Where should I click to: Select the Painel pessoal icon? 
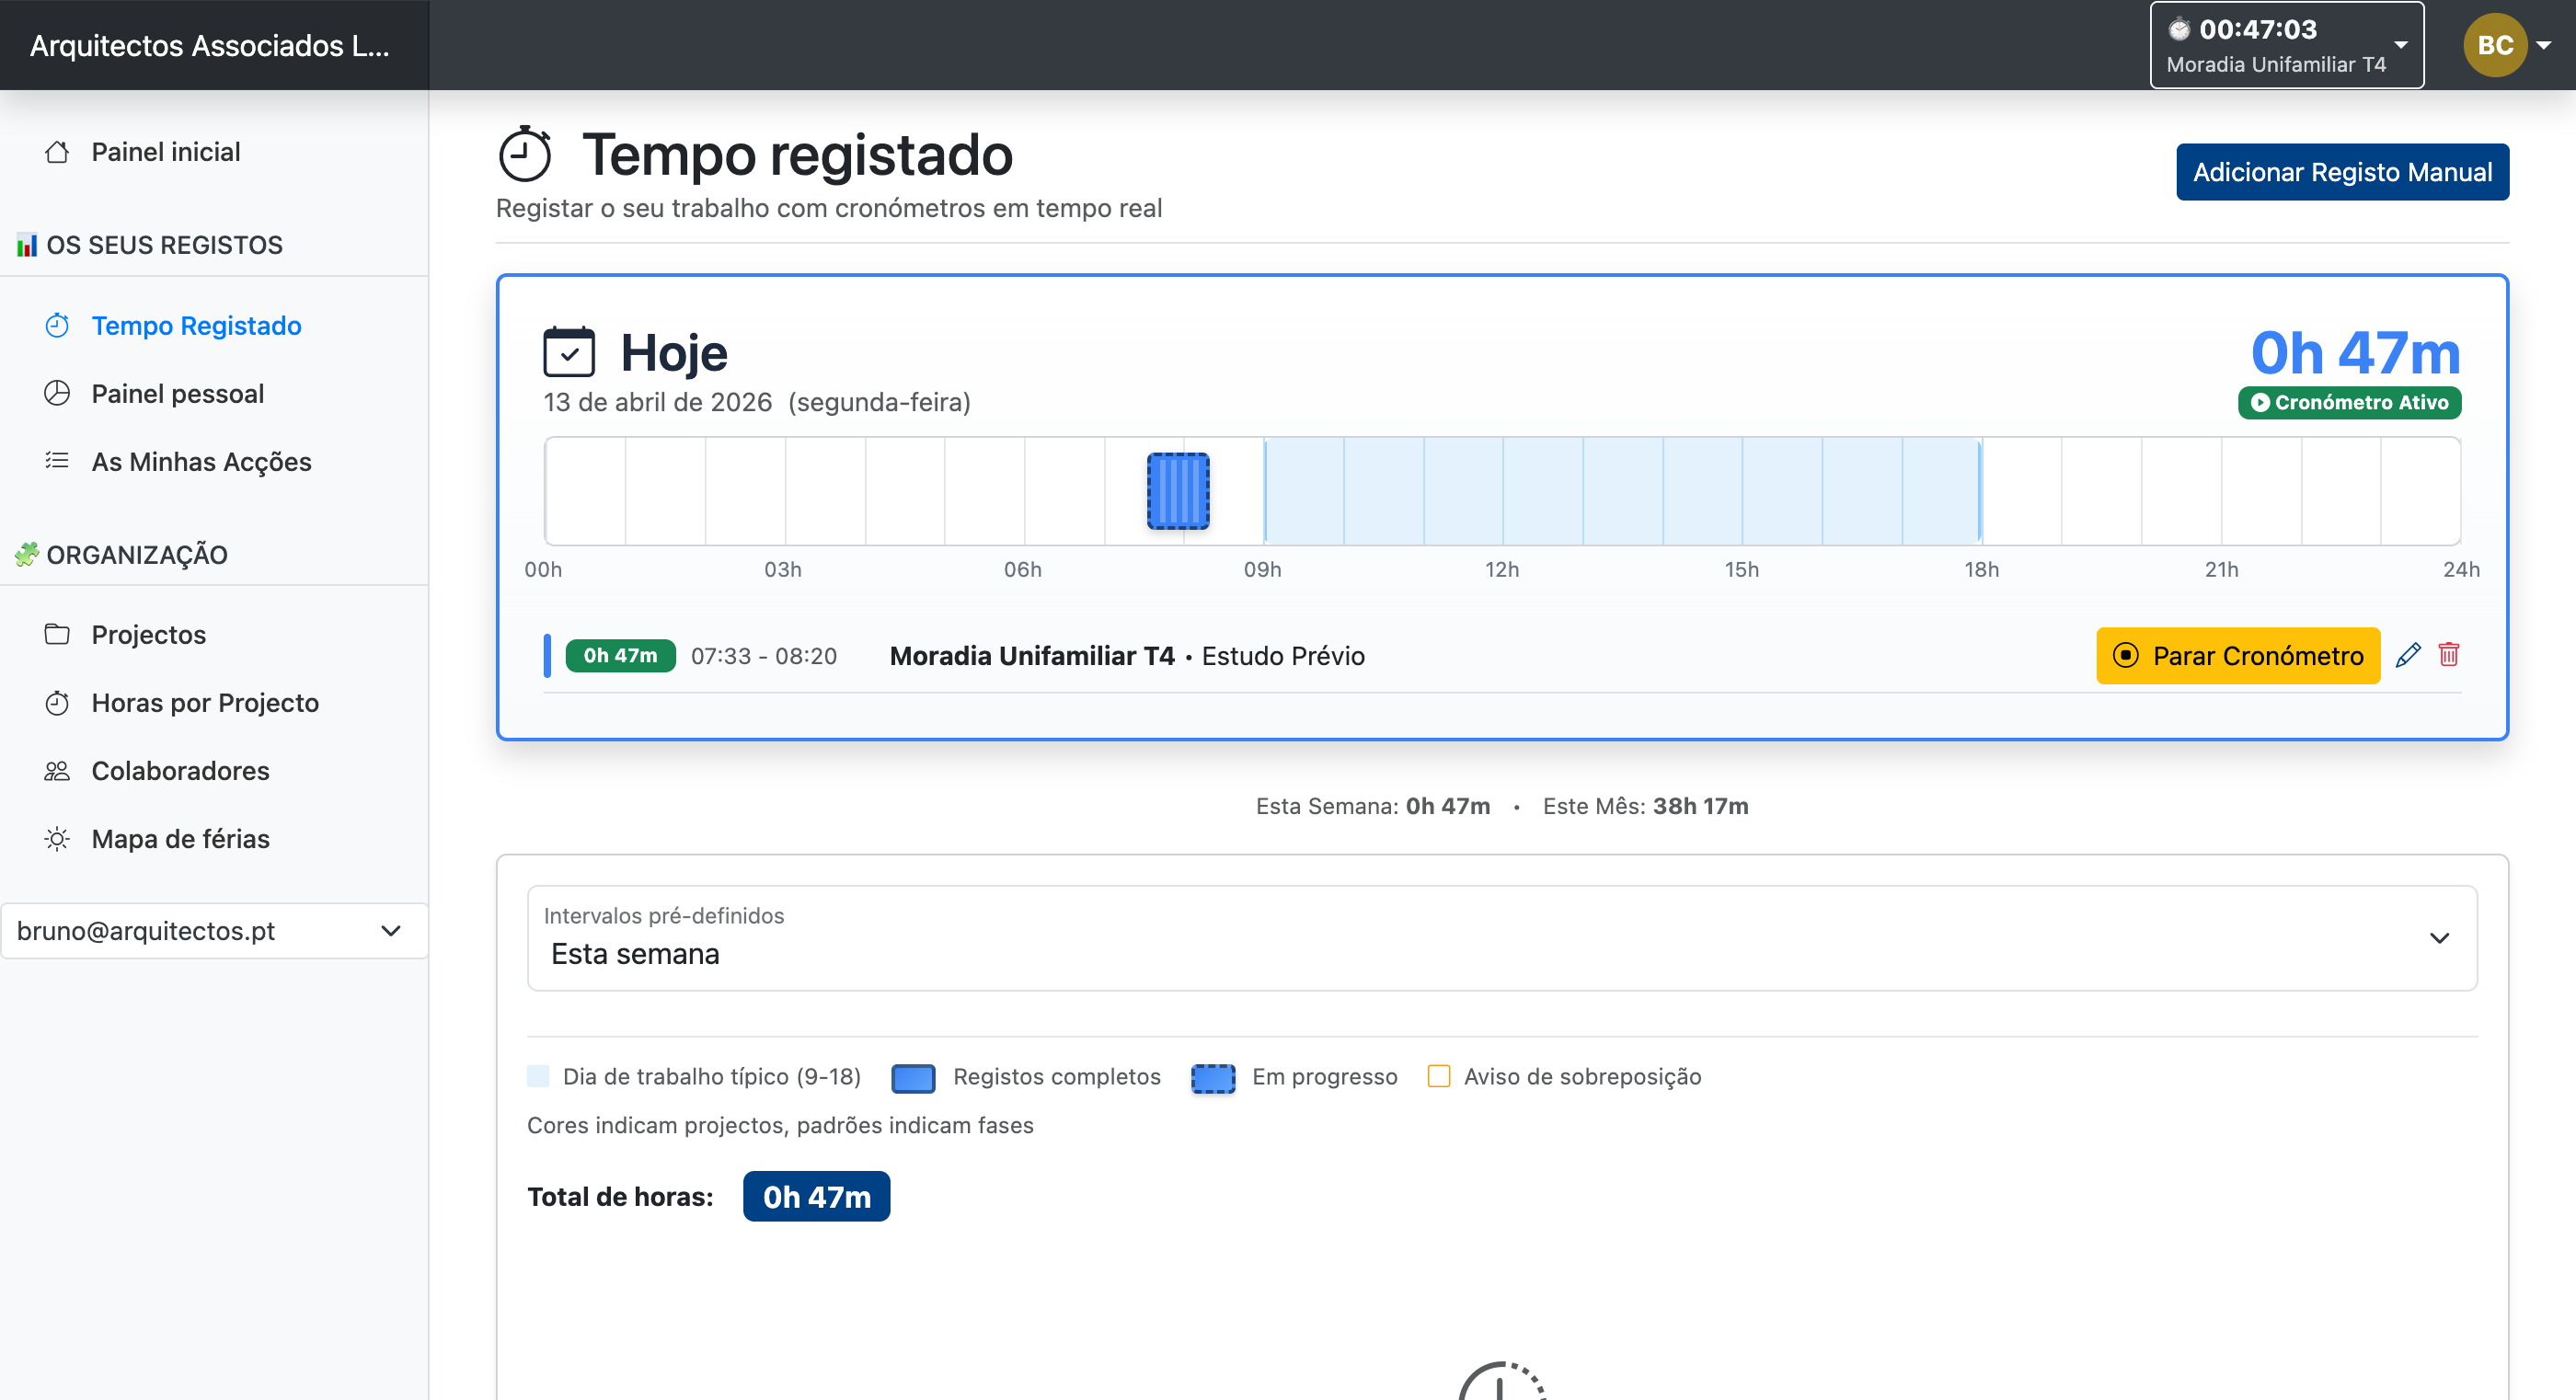tap(57, 393)
